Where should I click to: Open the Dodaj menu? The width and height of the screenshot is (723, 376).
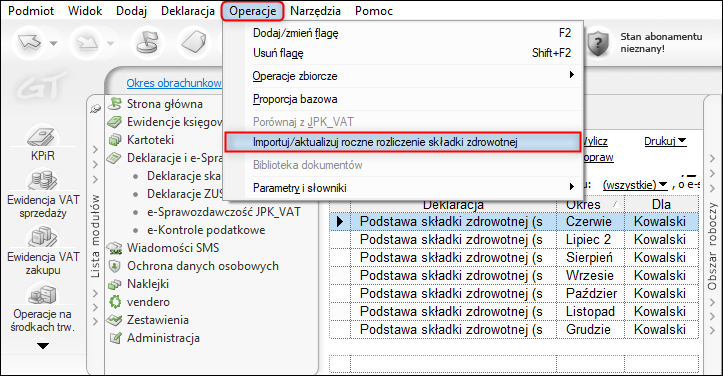point(131,11)
